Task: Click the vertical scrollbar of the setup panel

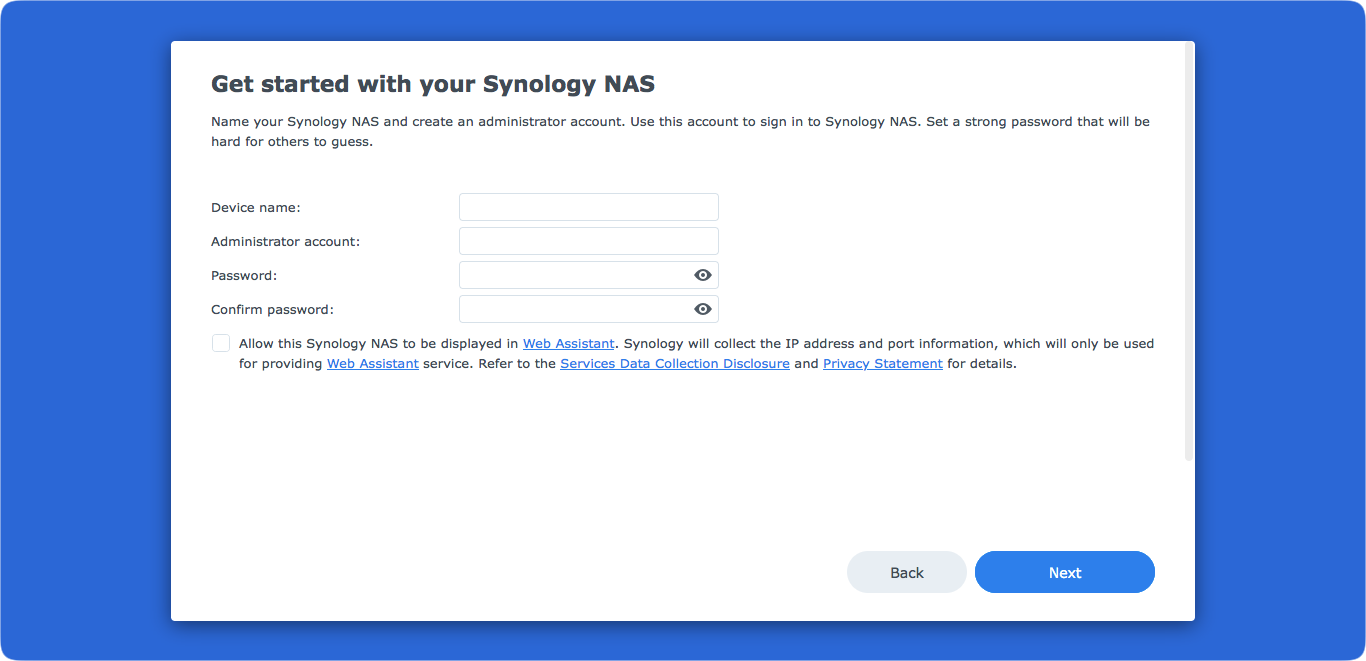Action: coord(1189,251)
